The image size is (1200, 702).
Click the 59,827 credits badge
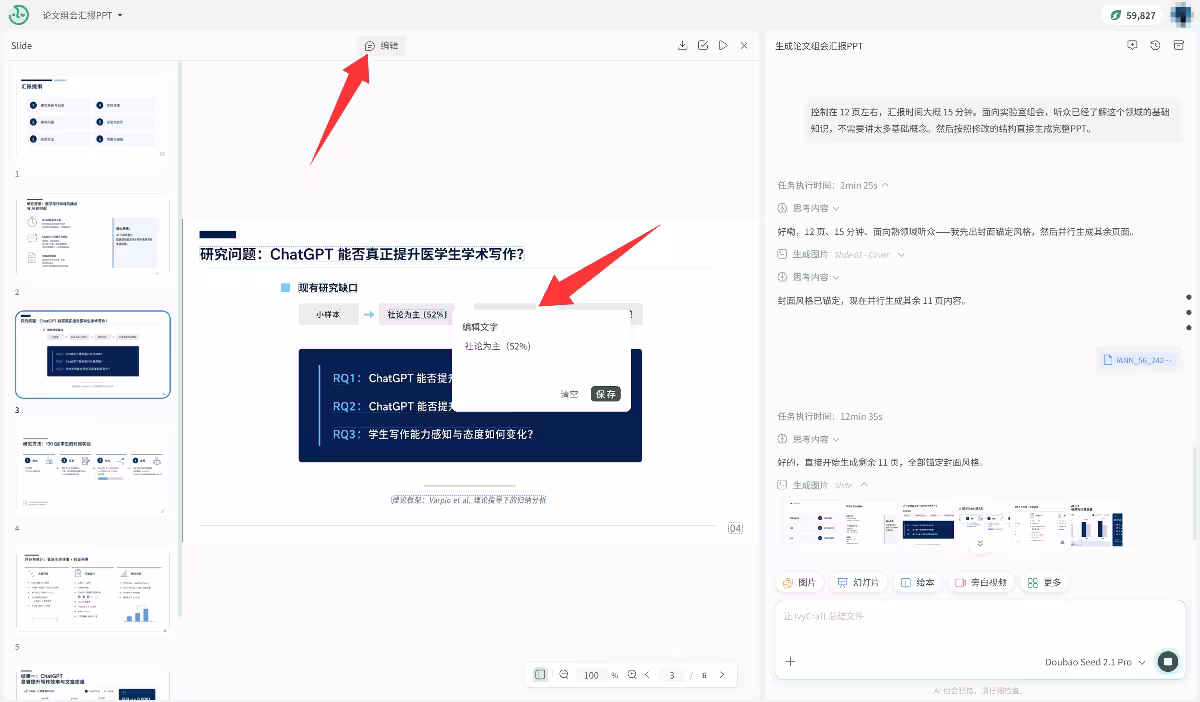click(x=1133, y=15)
